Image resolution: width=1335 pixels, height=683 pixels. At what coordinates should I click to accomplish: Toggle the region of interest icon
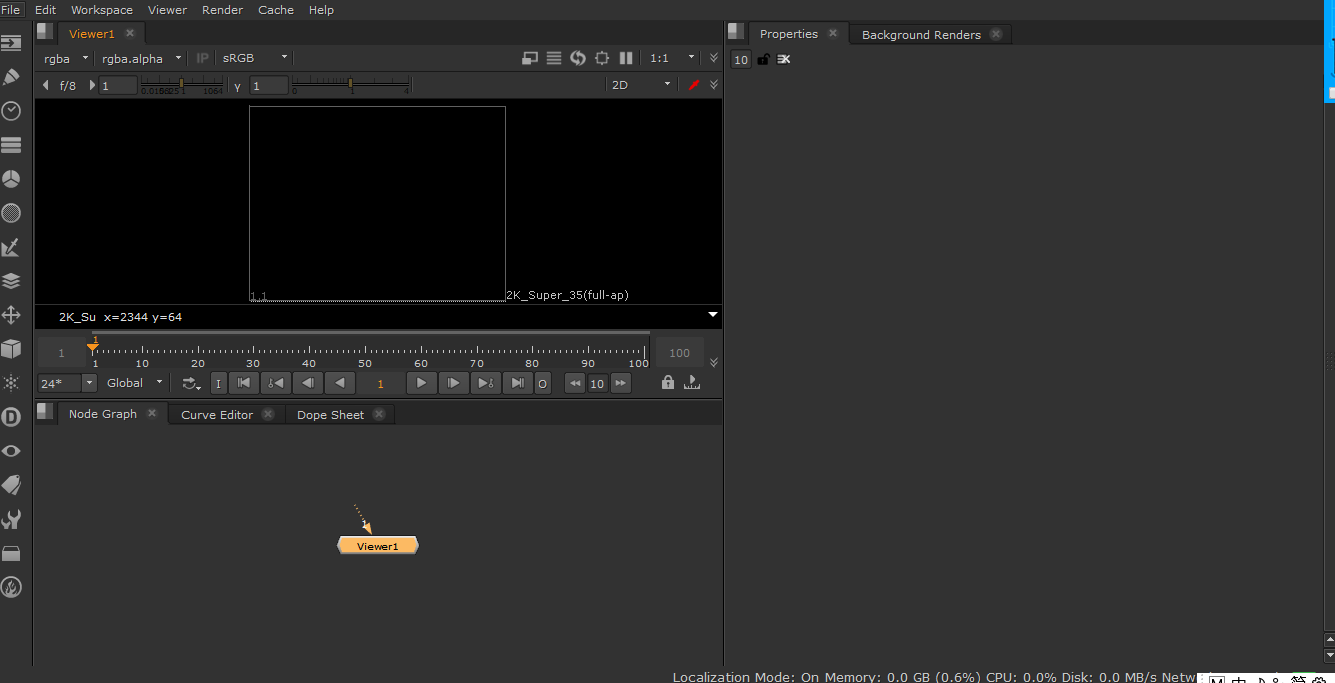point(602,58)
